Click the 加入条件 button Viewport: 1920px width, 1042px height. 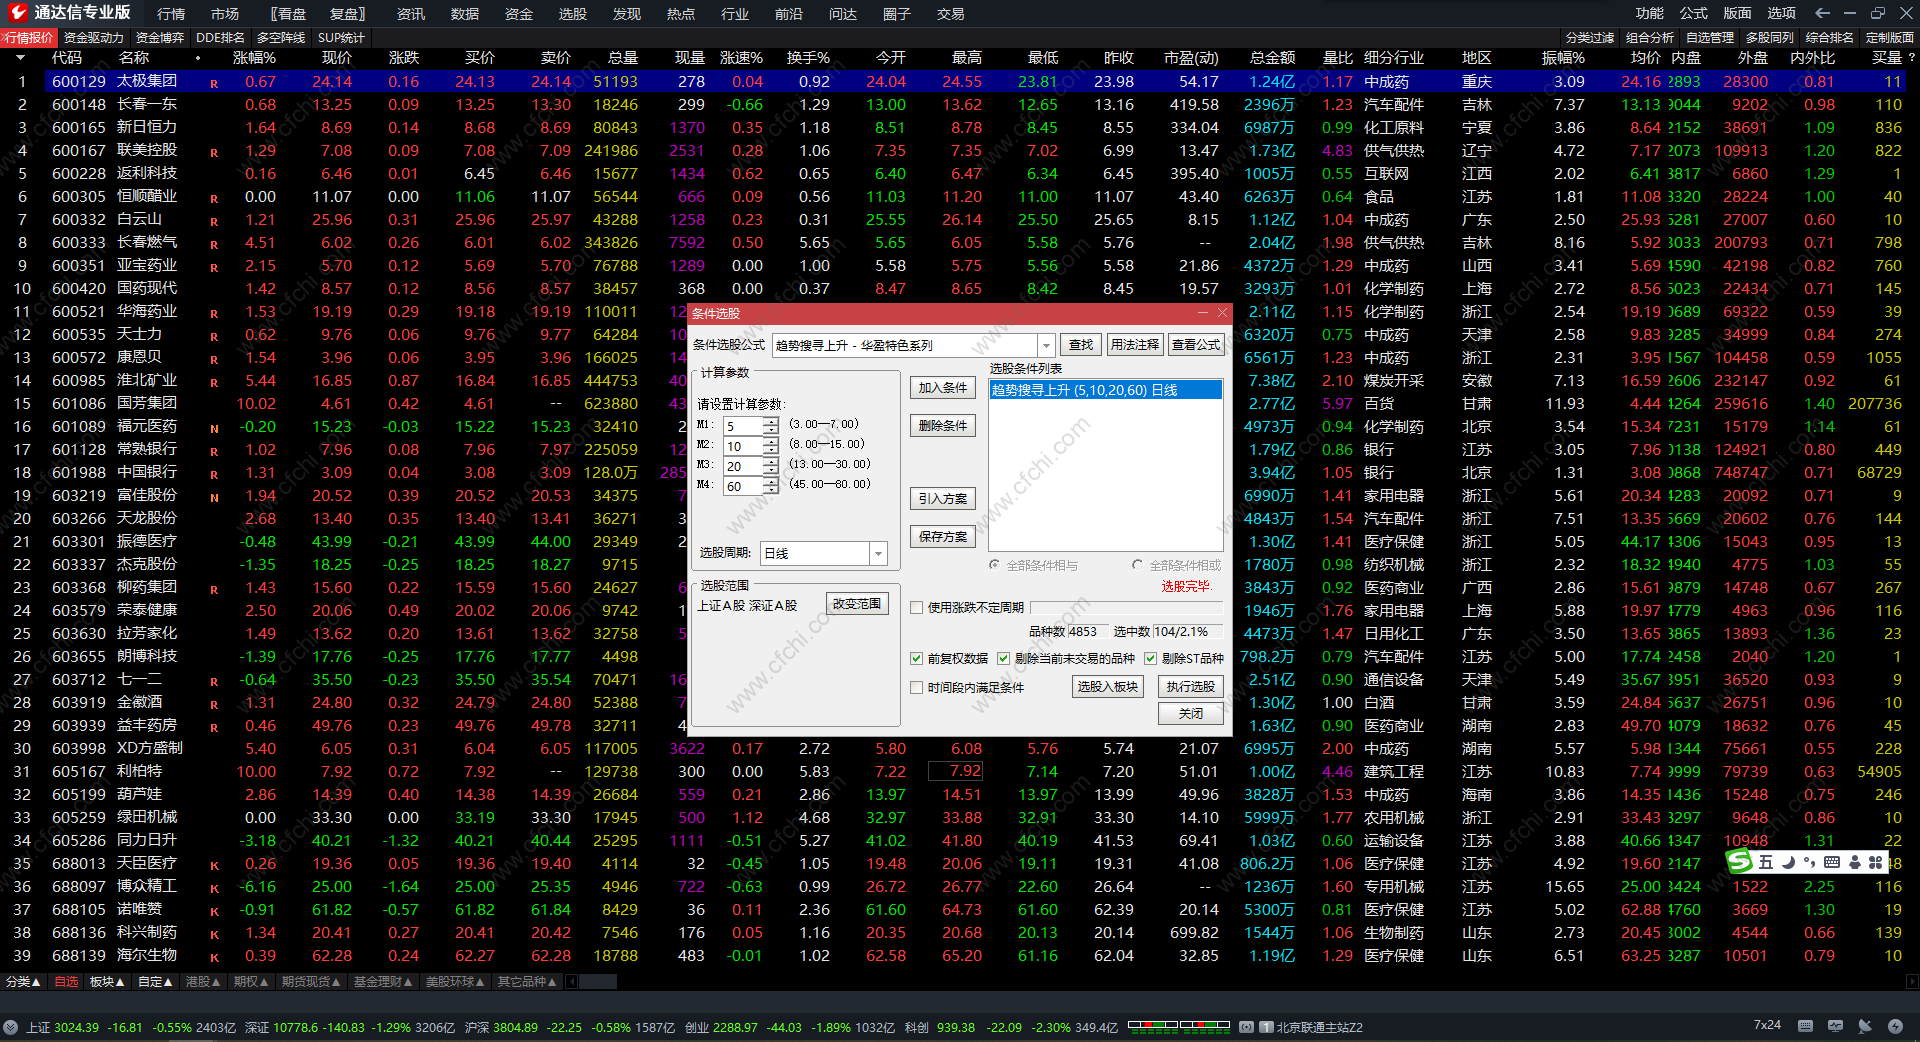pyautogui.click(x=942, y=388)
